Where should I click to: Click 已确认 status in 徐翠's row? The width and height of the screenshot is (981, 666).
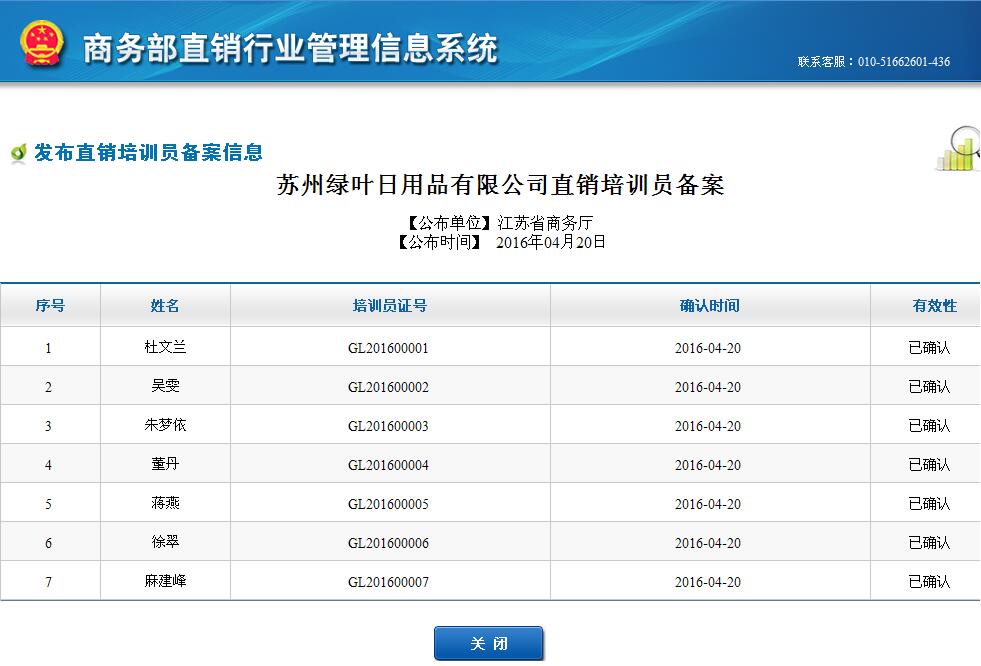(928, 543)
